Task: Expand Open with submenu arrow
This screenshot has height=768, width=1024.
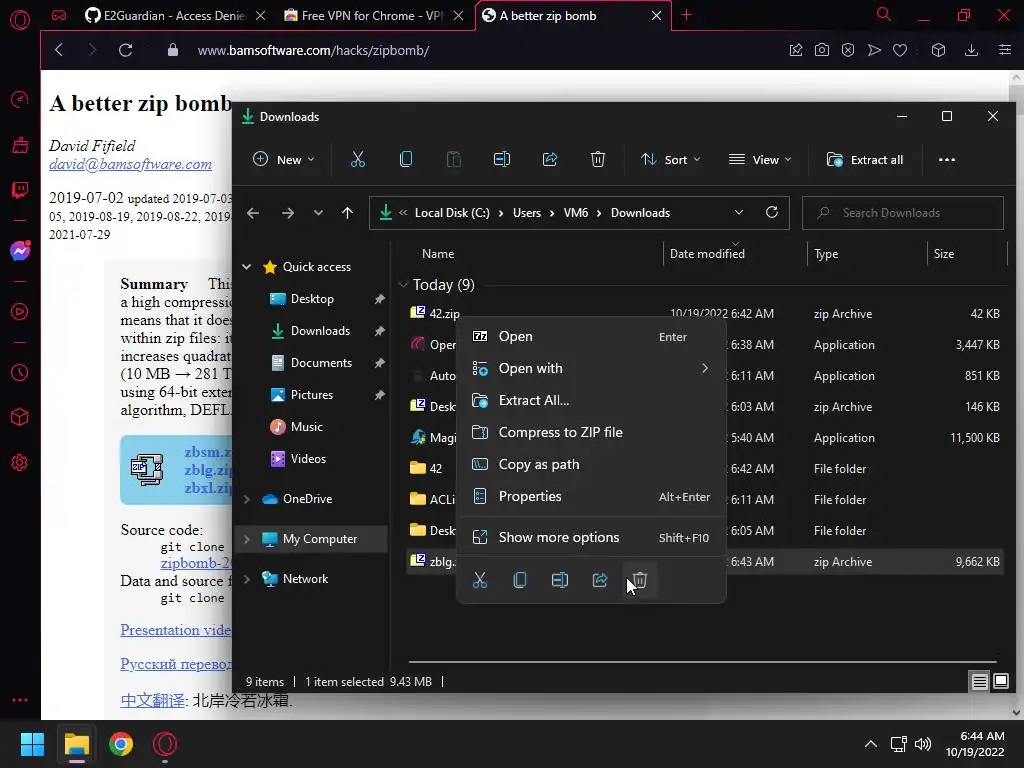Action: 705,368
